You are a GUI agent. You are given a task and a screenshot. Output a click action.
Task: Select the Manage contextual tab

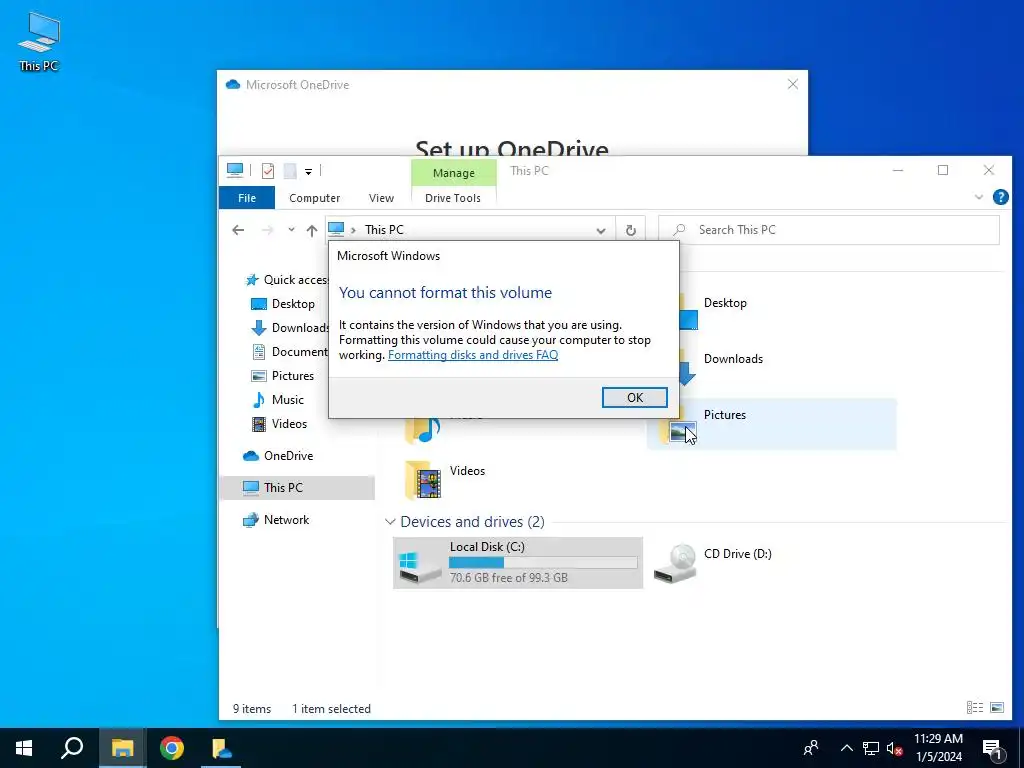[x=453, y=173]
